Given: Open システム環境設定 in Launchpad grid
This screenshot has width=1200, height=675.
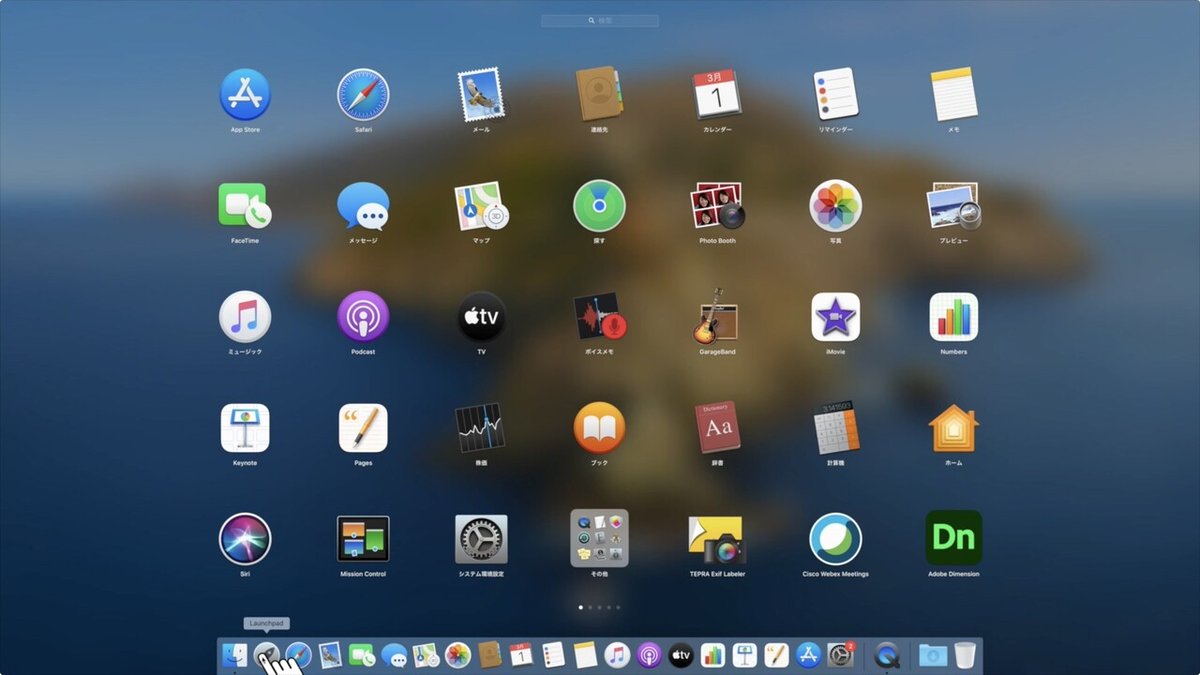Looking at the screenshot, I should coord(481,539).
